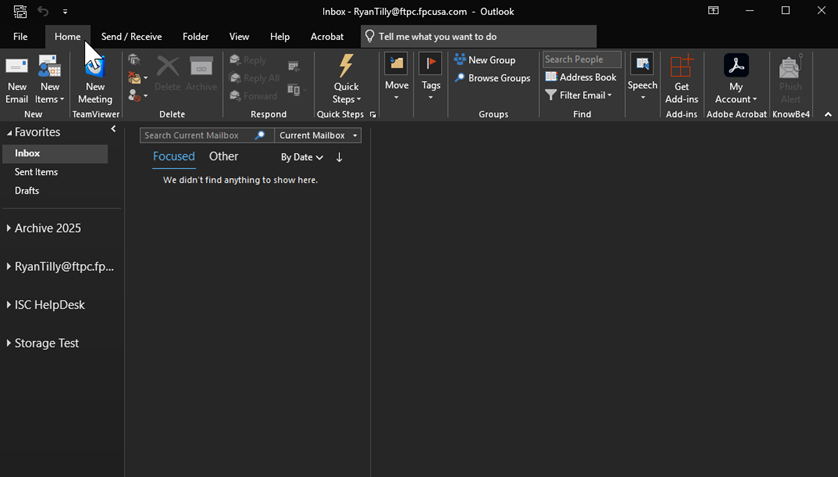
Task: Expand the Storage Test mailbox
Action: (x=9, y=343)
